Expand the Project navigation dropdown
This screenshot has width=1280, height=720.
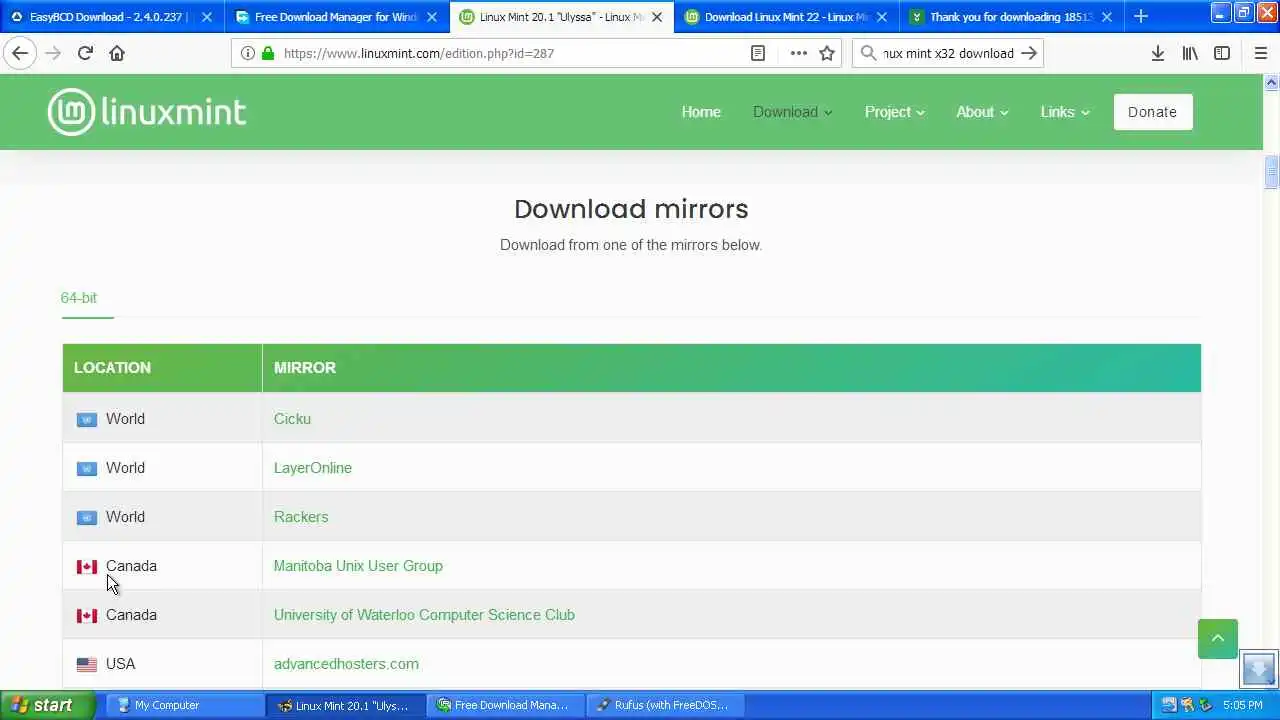tap(894, 112)
